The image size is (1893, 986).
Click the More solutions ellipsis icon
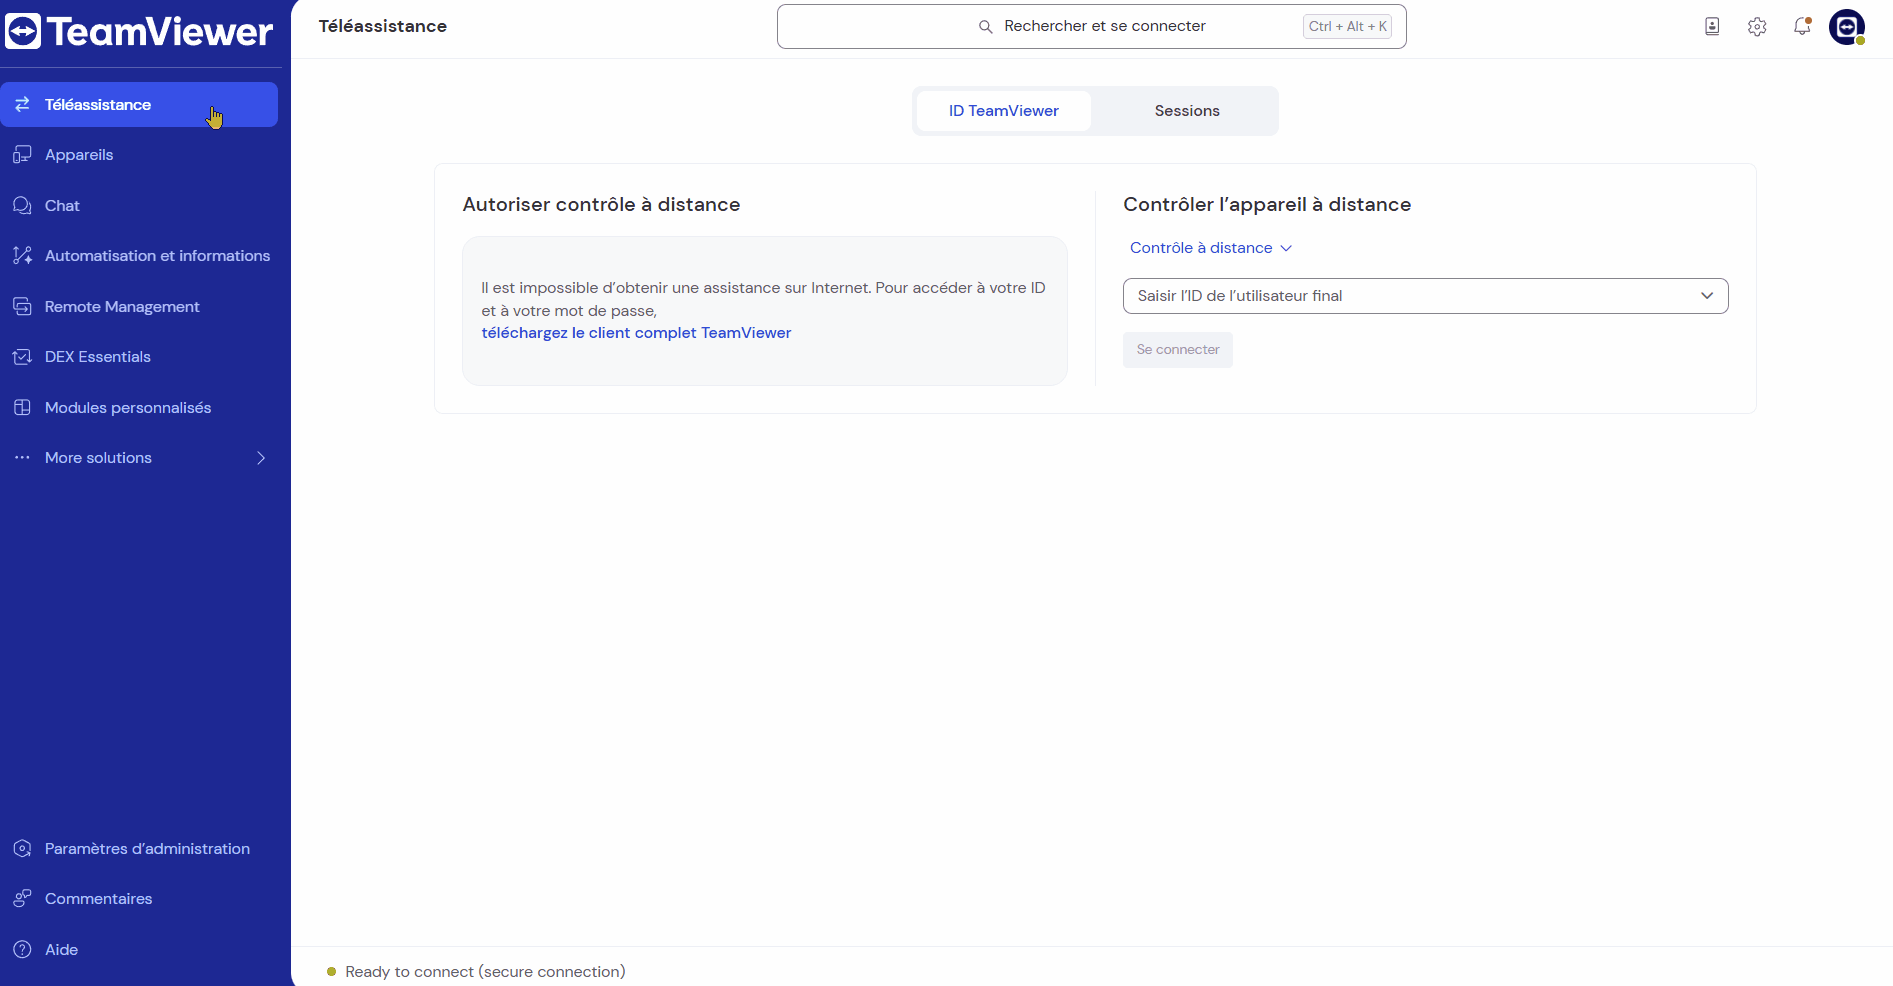[22, 457]
